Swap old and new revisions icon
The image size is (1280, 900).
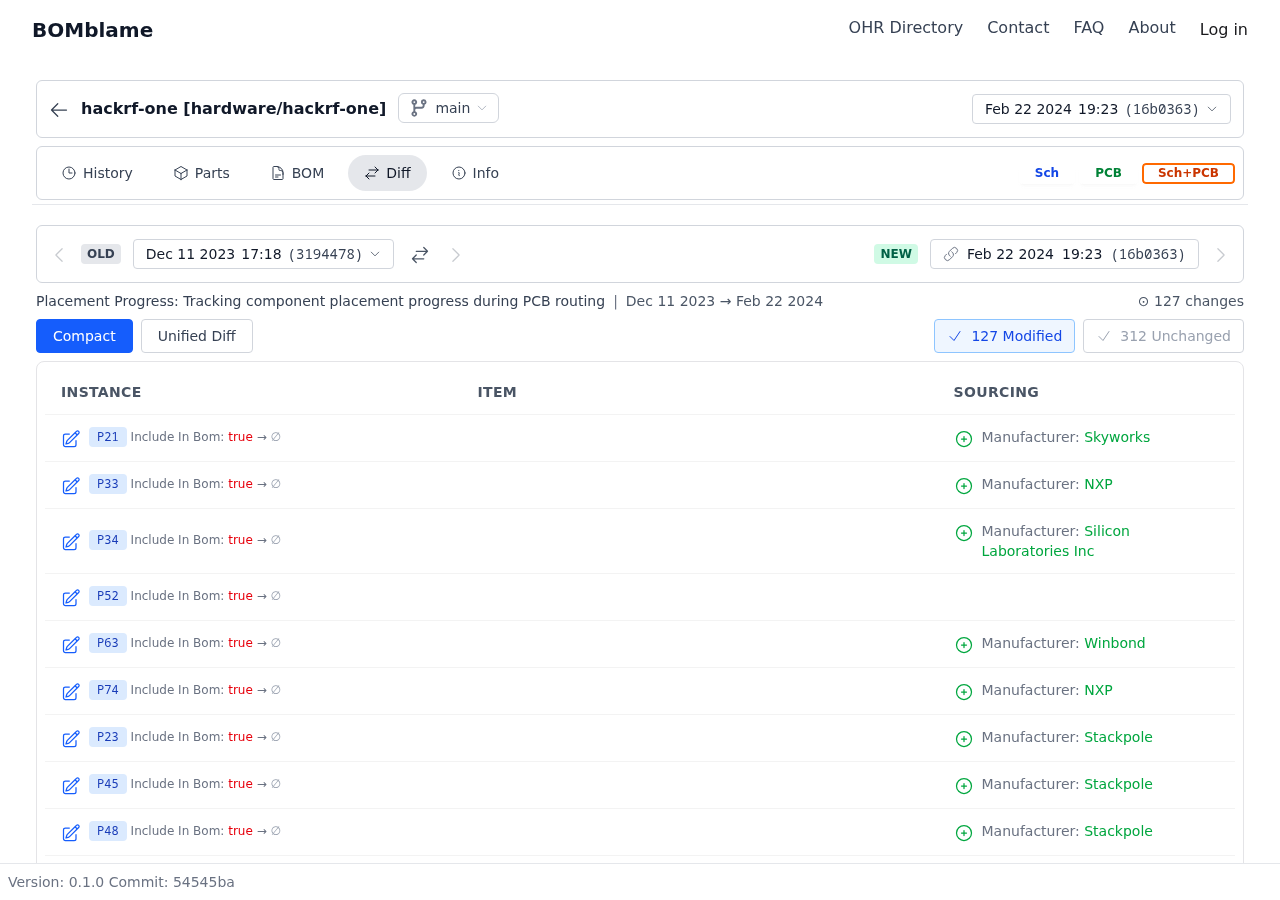[x=420, y=255]
